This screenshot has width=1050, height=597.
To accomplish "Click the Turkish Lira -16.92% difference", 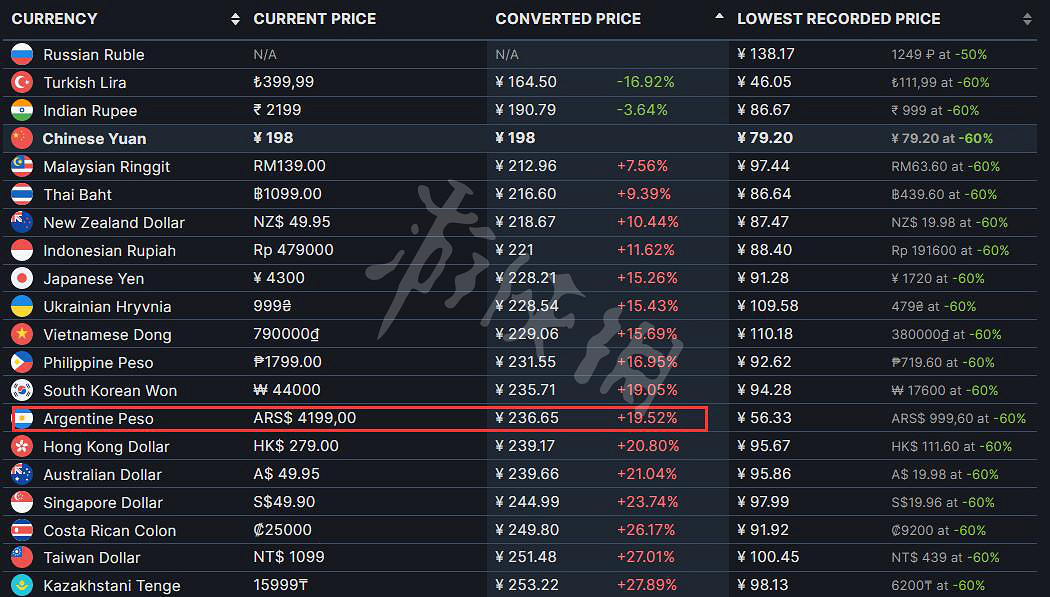I will pyautogui.click(x=646, y=83).
